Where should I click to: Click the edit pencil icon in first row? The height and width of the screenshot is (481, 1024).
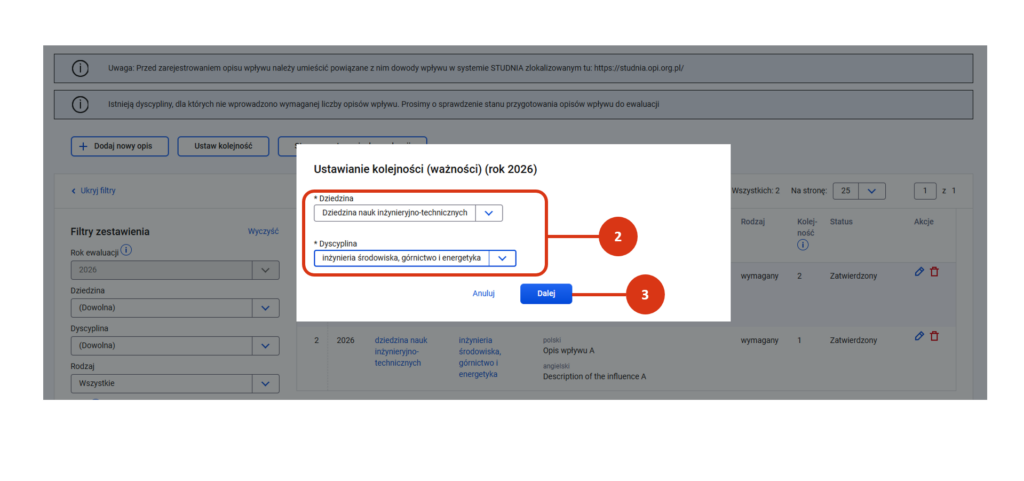[920, 272]
